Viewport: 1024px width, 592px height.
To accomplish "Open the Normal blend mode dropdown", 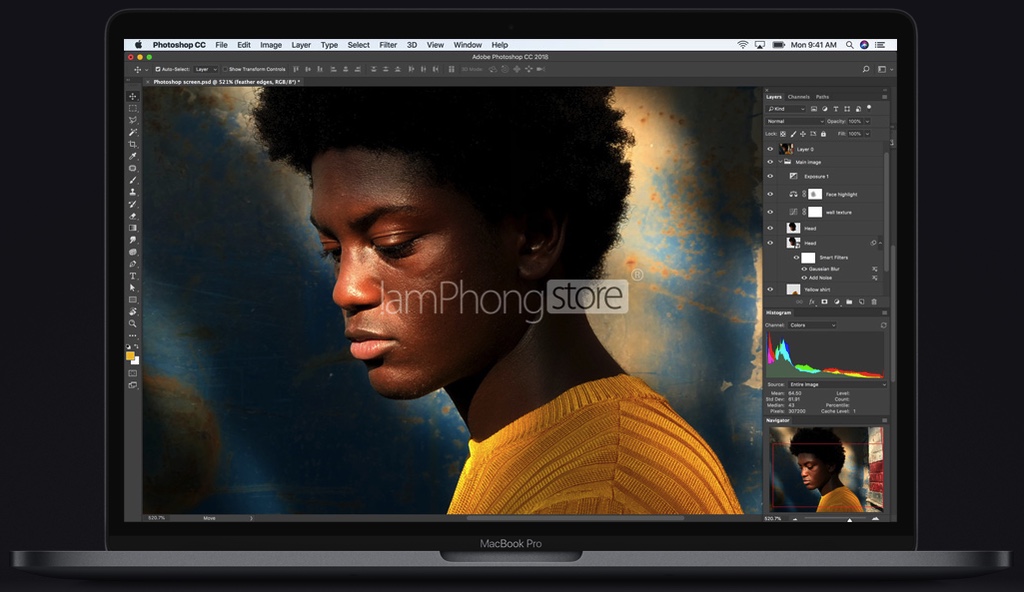I will pos(795,122).
